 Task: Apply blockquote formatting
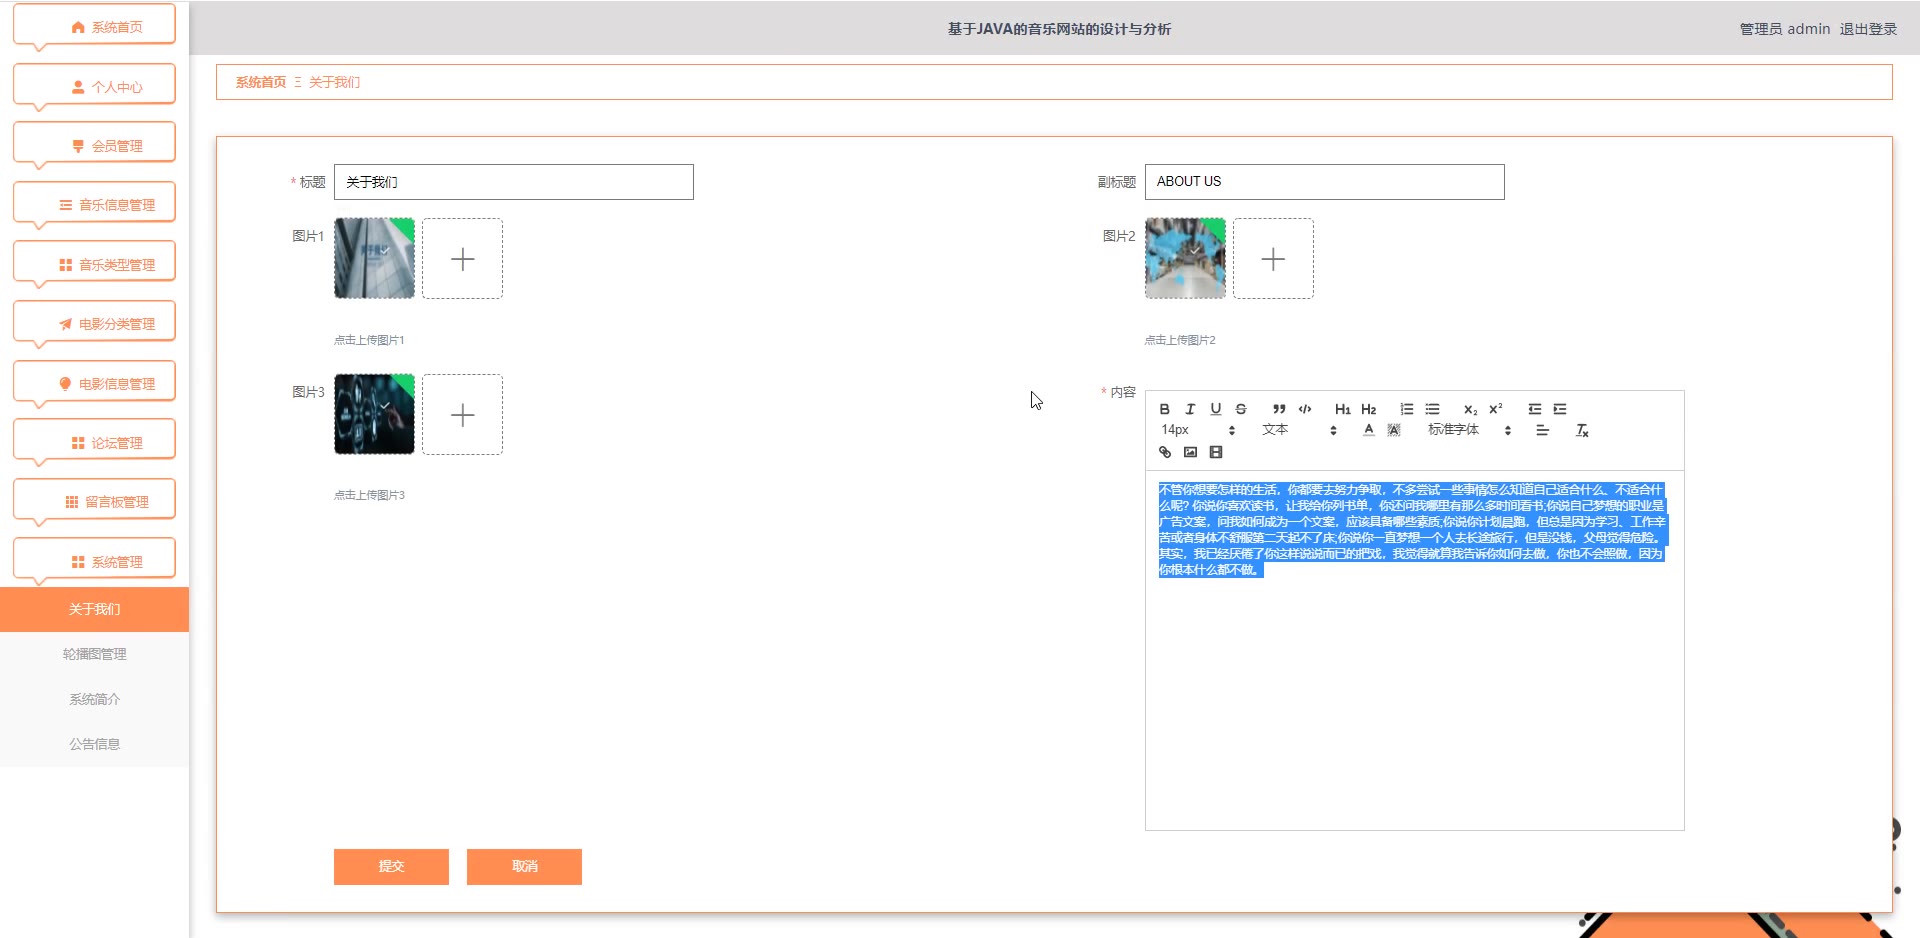(1279, 409)
